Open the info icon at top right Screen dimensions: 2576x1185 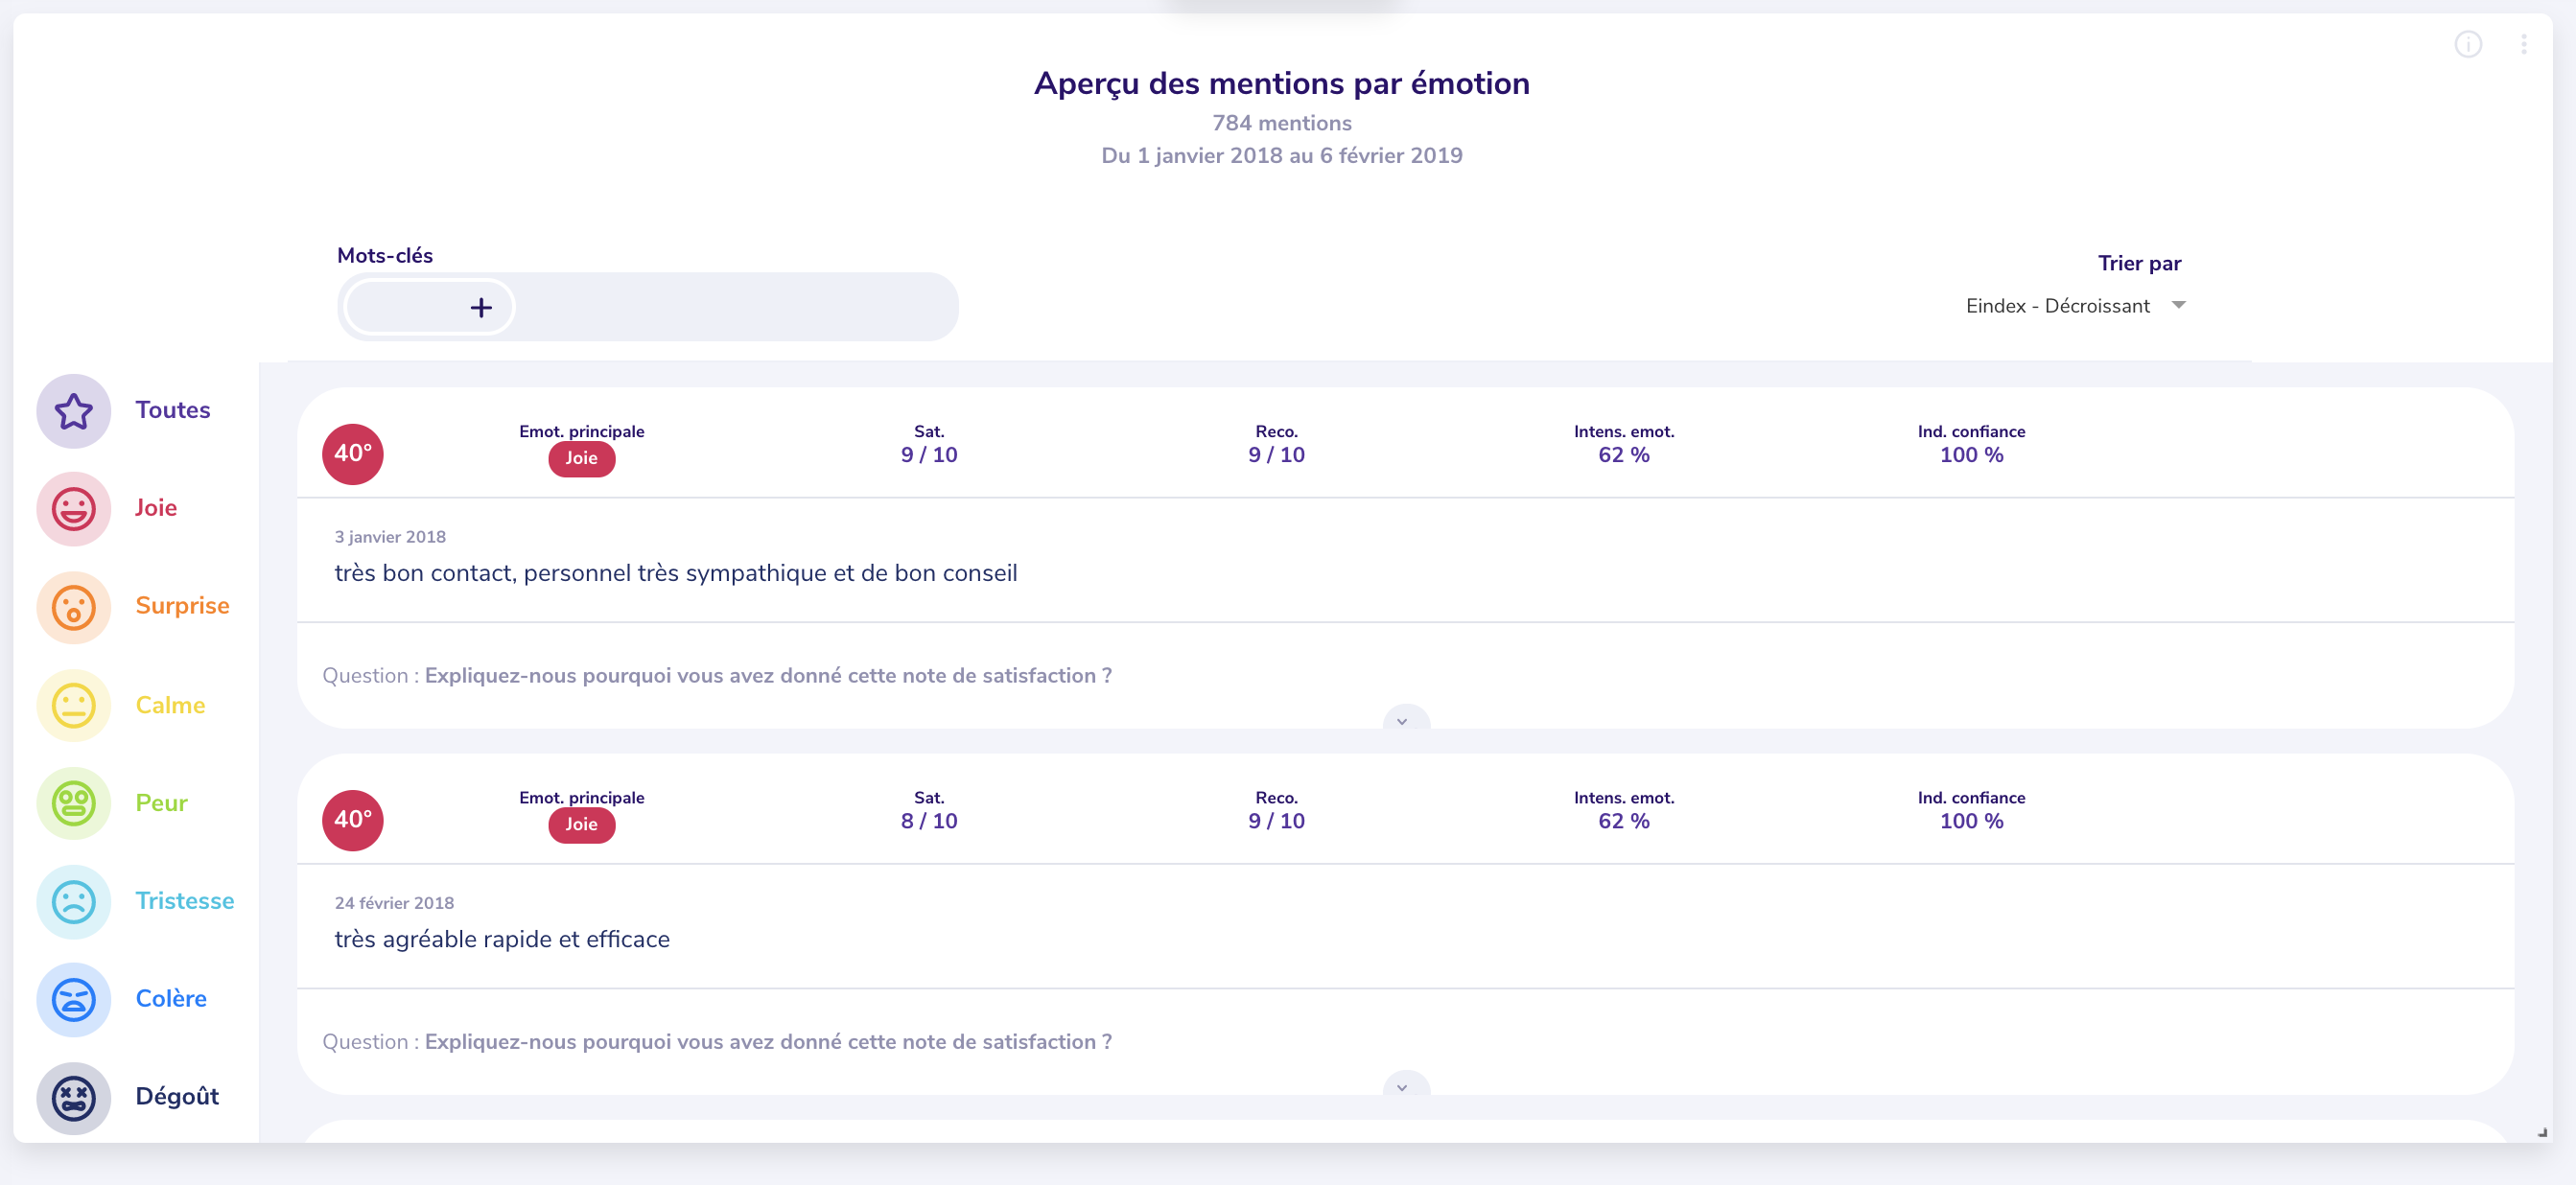(x=2467, y=45)
